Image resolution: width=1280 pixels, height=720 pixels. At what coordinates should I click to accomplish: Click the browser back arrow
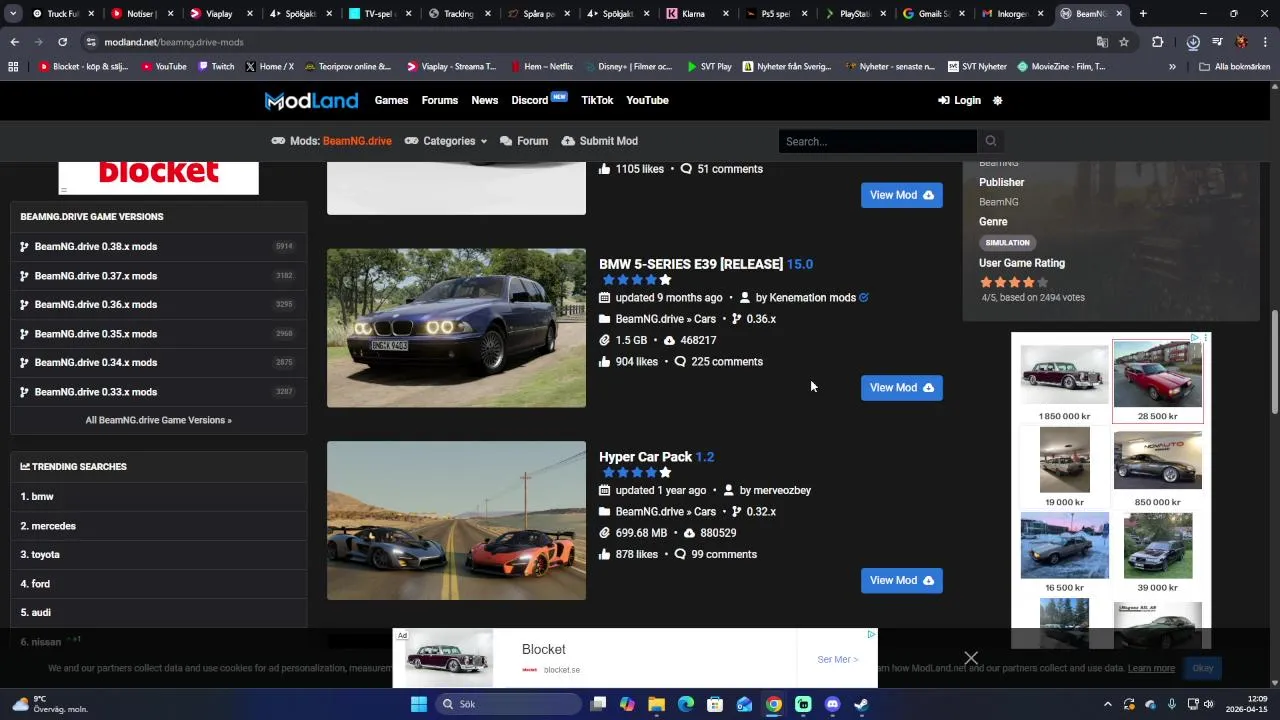pyautogui.click(x=14, y=42)
